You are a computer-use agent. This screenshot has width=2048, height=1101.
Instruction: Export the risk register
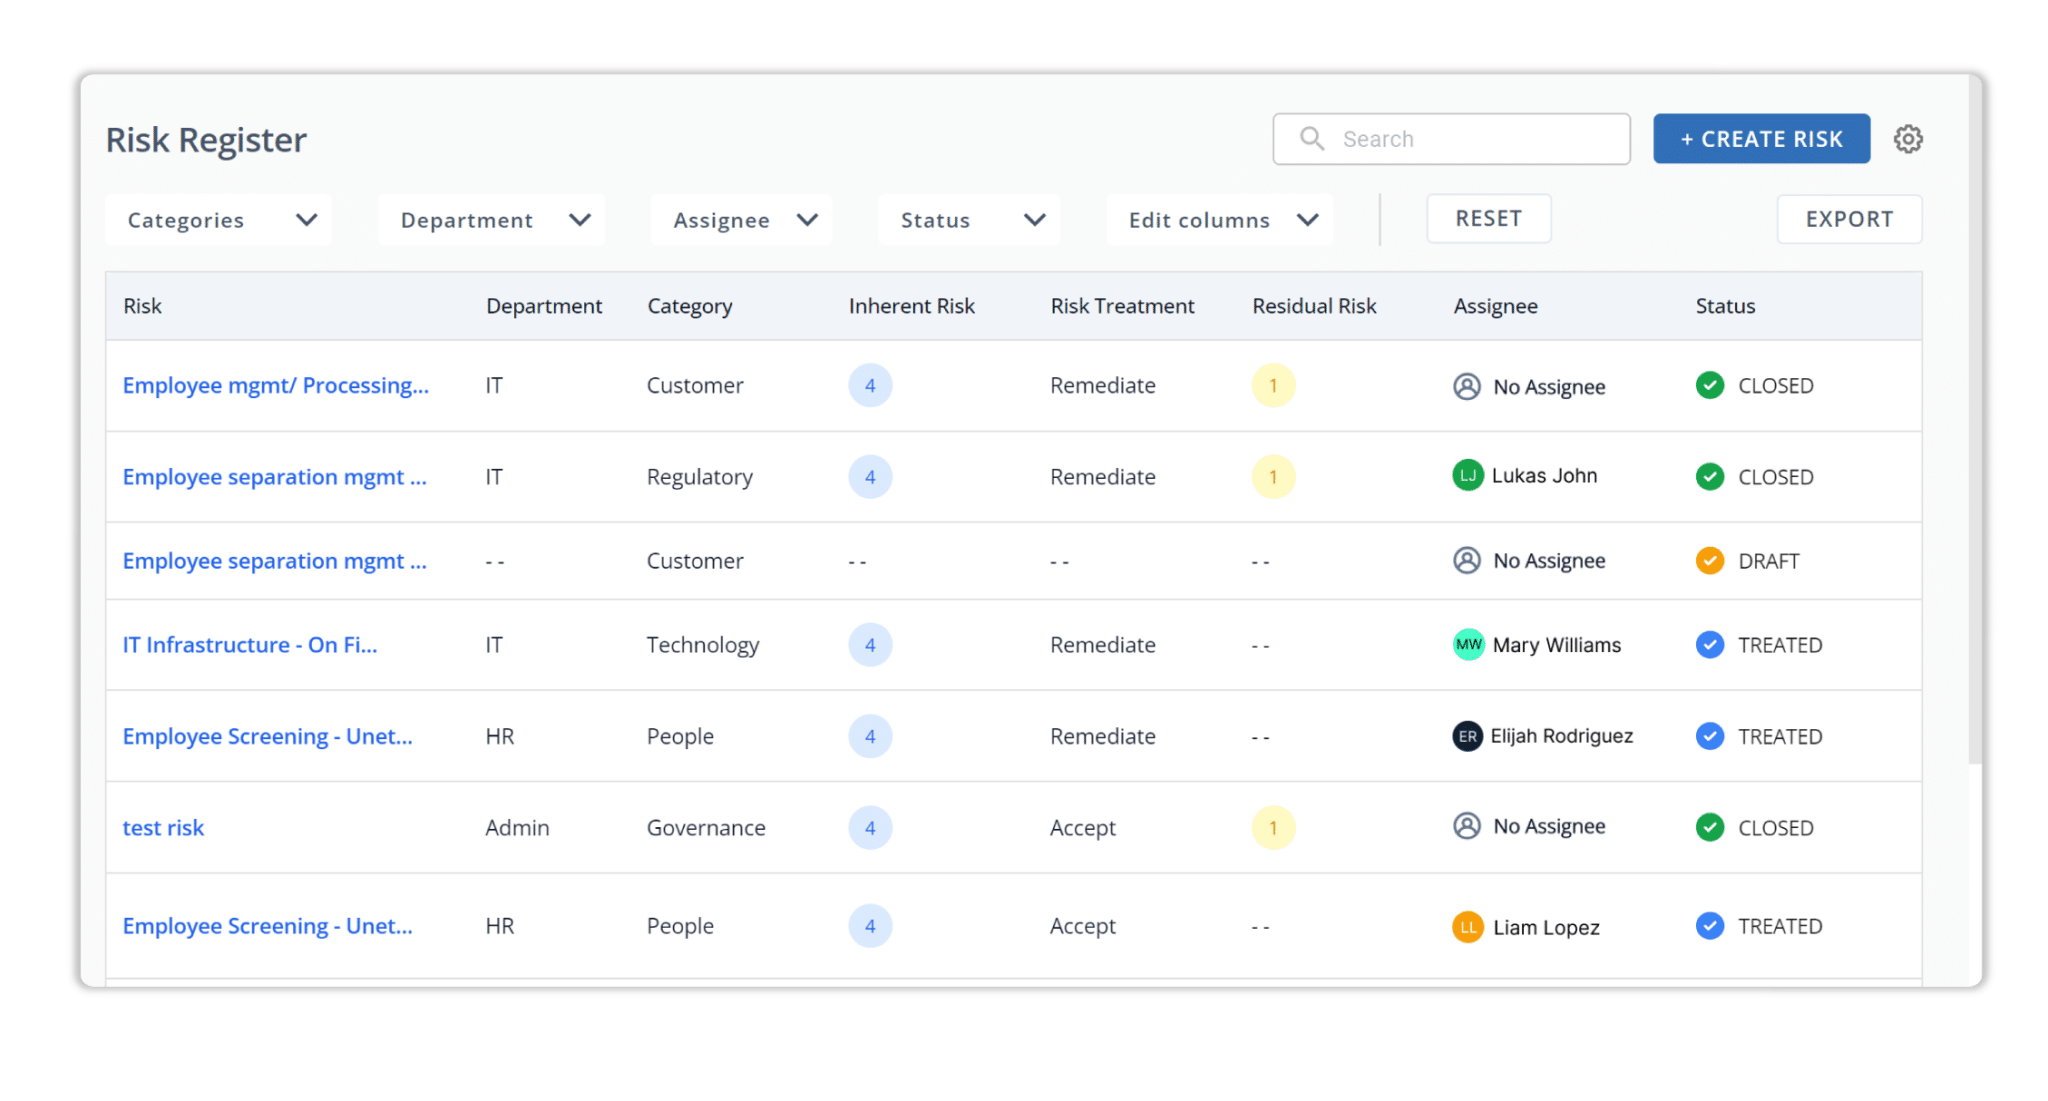(1849, 219)
